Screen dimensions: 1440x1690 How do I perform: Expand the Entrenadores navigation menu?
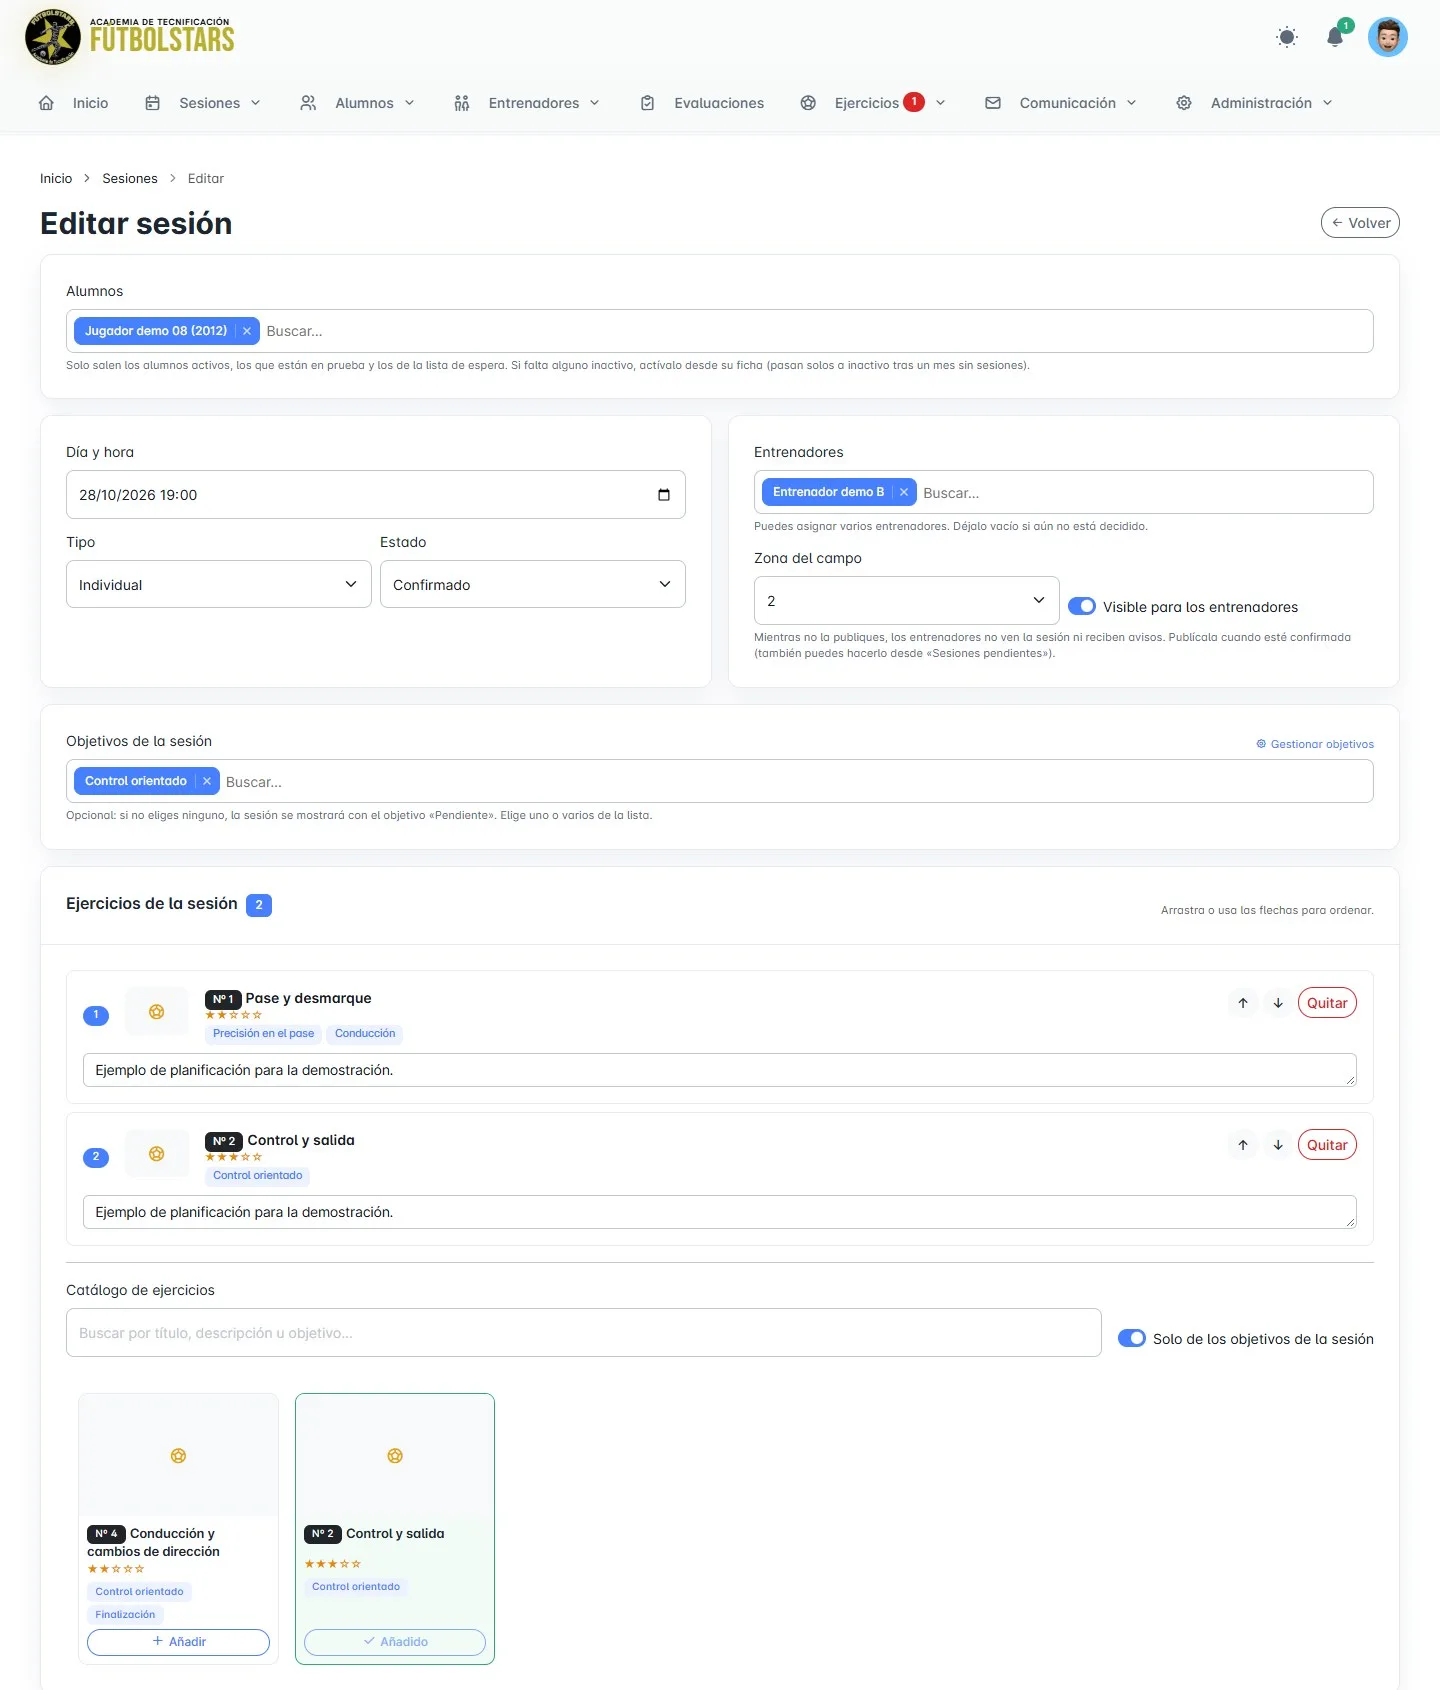click(x=527, y=103)
